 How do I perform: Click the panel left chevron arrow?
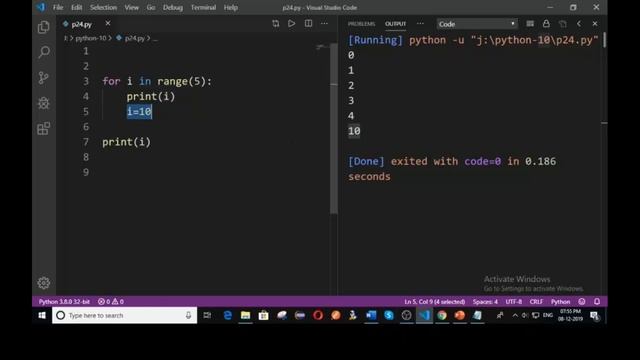[579, 24]
